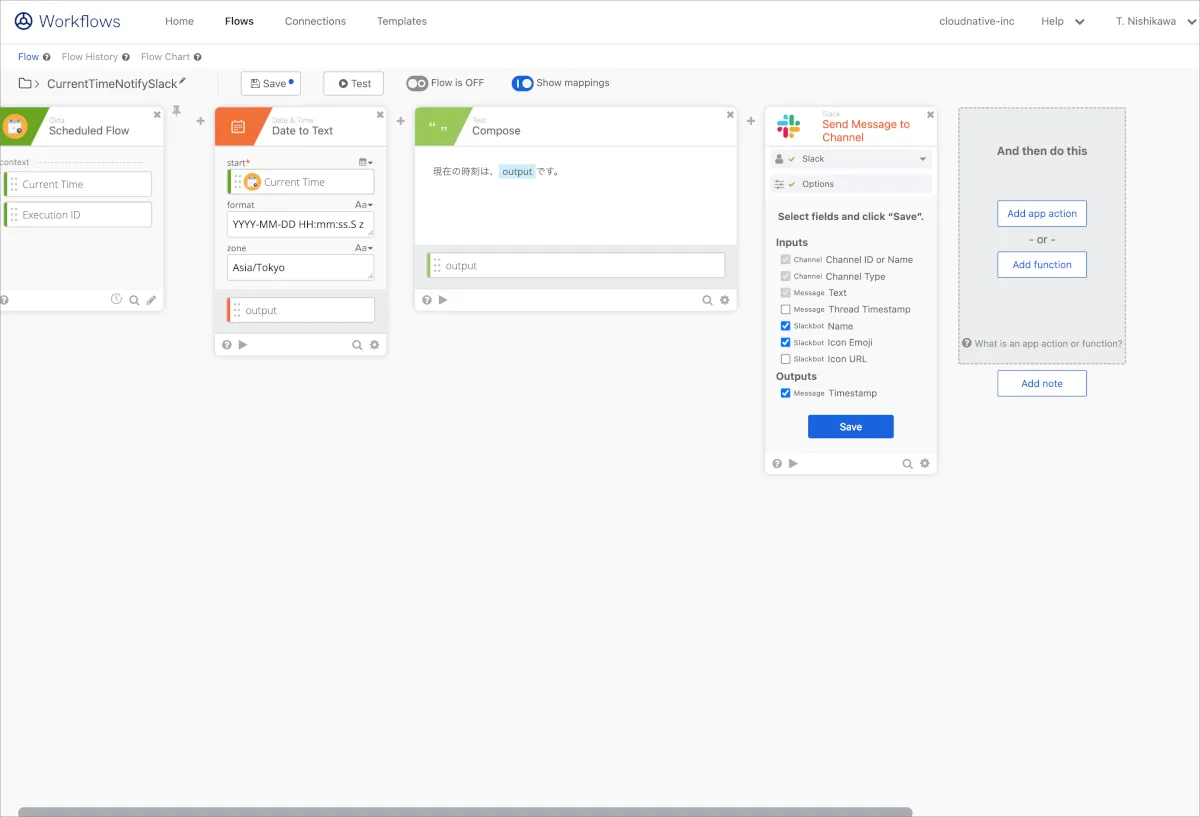Disable the Show mappings toggle
The width and height of the screenshot is (1200, 817).
coord(522,84)
